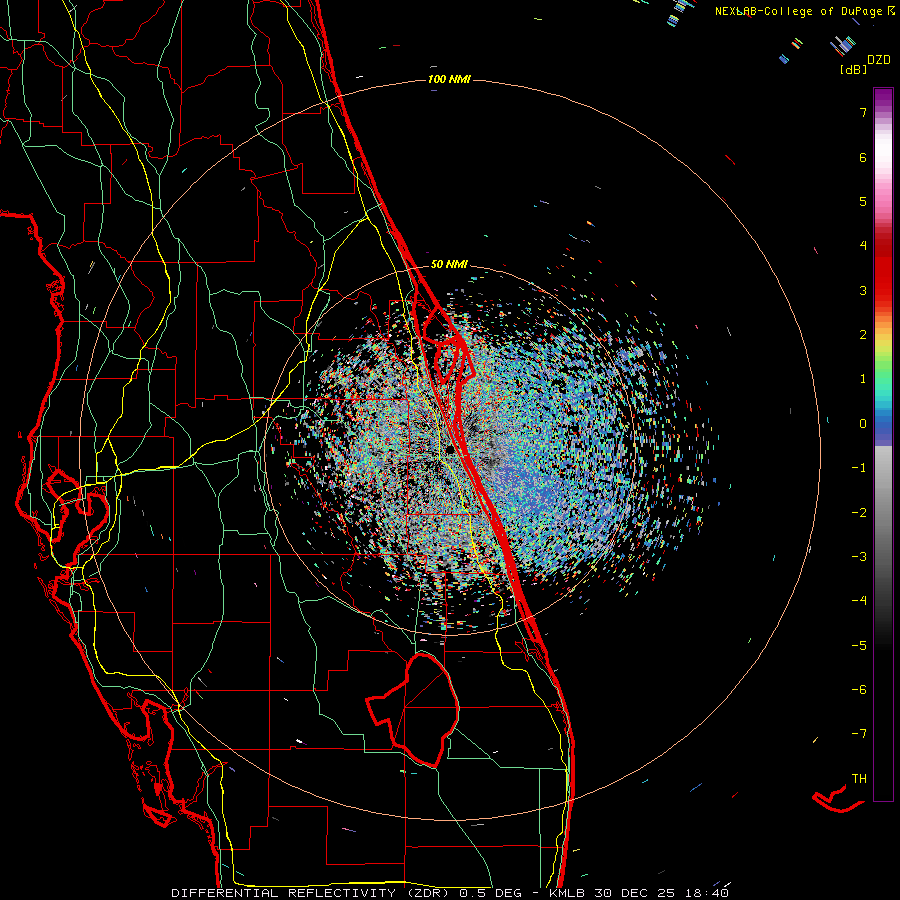The width and height of the screenshot is (900, 900).
Task: Click the 2 dB value on scale
Action: (x=863, y=335)
